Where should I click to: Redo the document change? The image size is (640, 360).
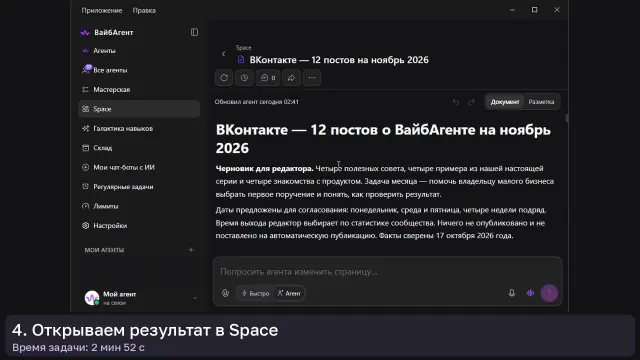(471, 102)
